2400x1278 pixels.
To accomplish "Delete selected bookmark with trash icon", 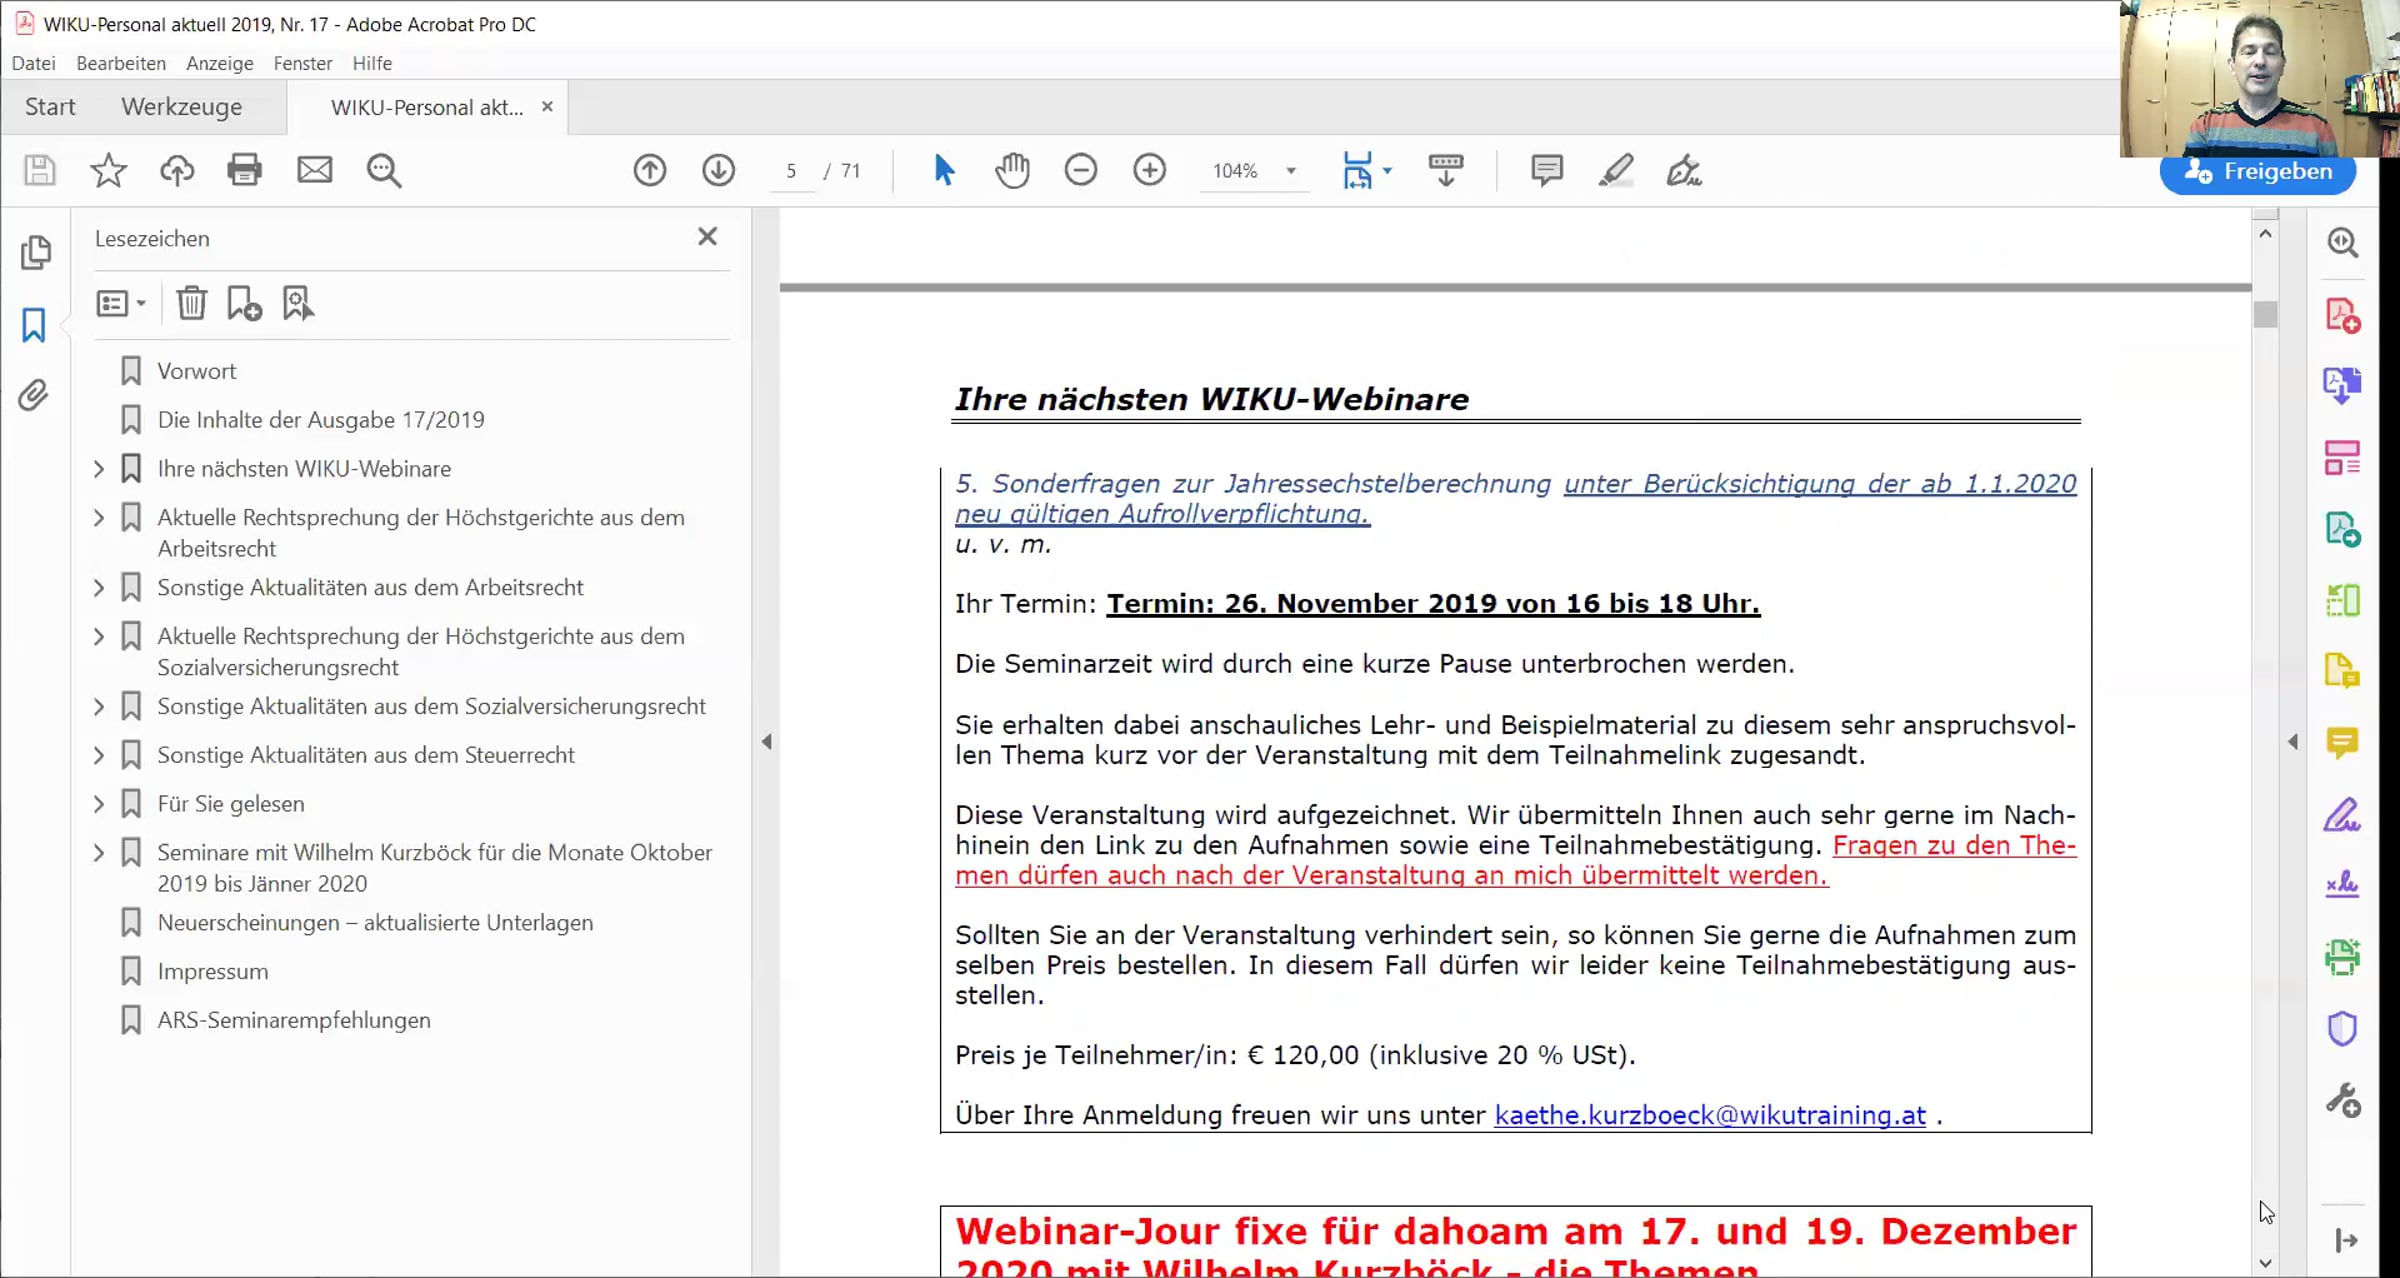I will point(191,303).
